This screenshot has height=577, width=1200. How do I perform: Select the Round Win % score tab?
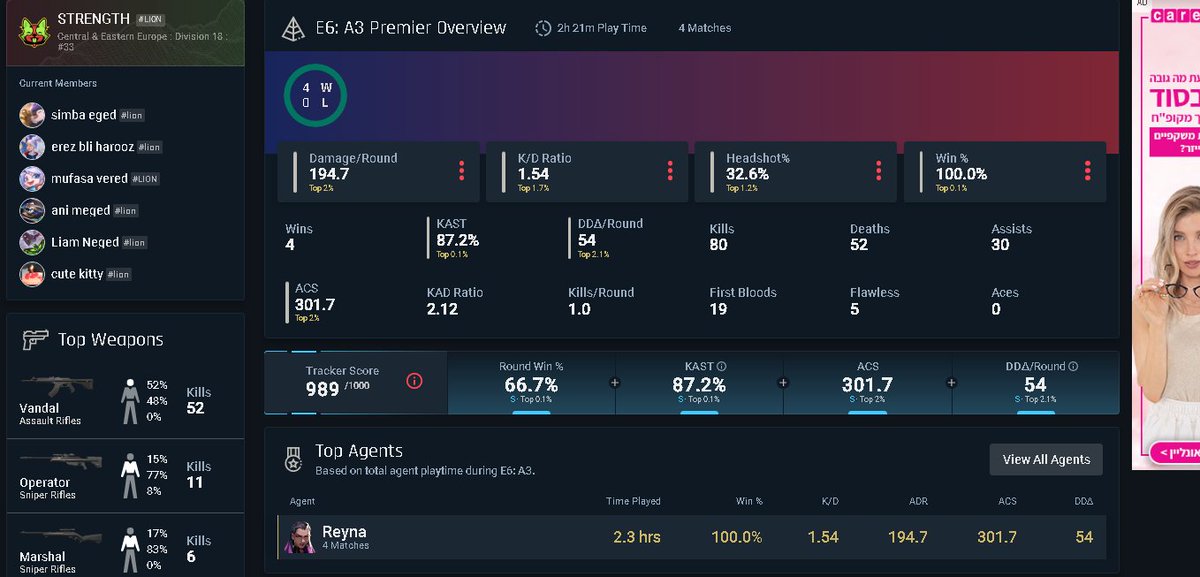pos(531,383)
